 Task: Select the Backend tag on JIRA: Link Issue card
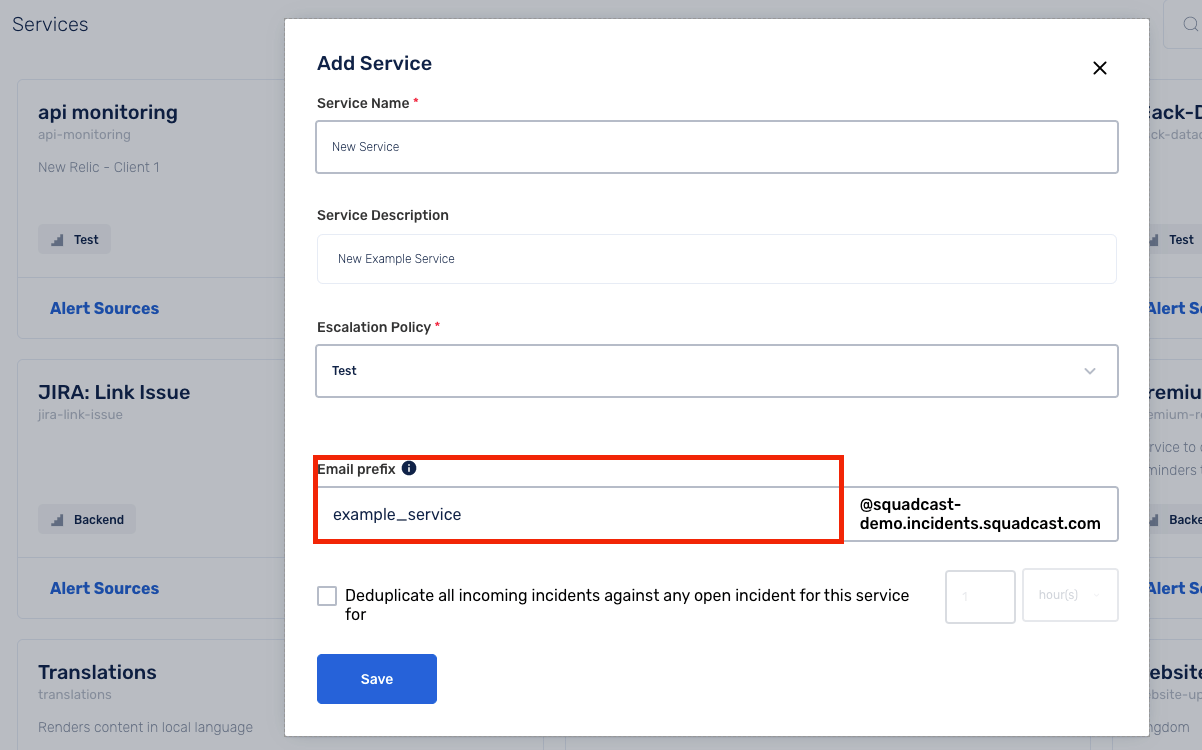87,520
